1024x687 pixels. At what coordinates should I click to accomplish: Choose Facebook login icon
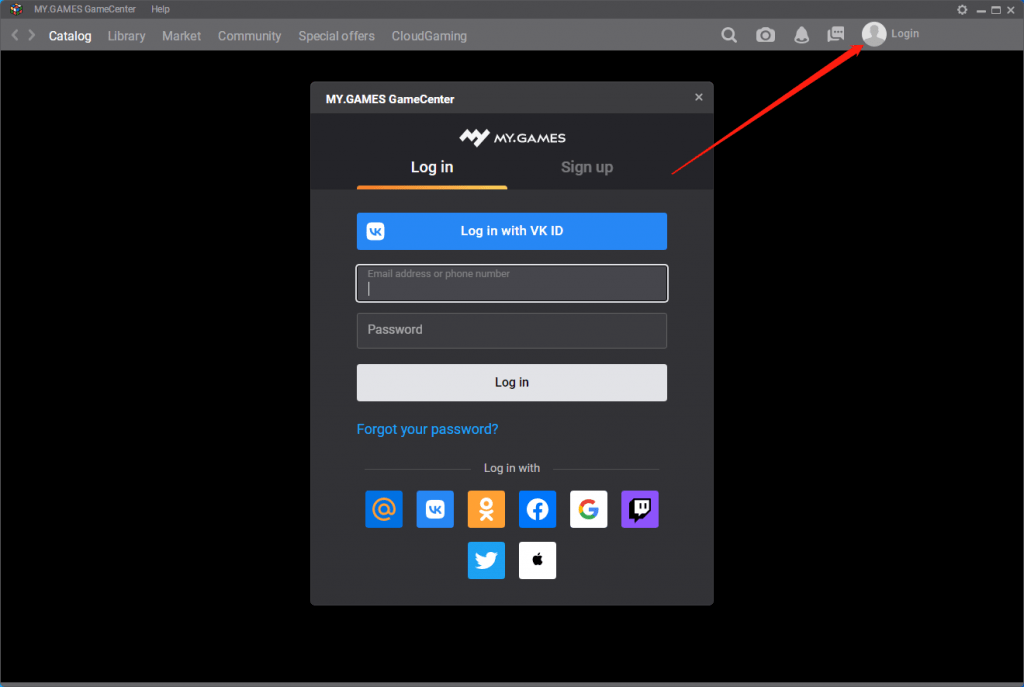tap(537, 509)
